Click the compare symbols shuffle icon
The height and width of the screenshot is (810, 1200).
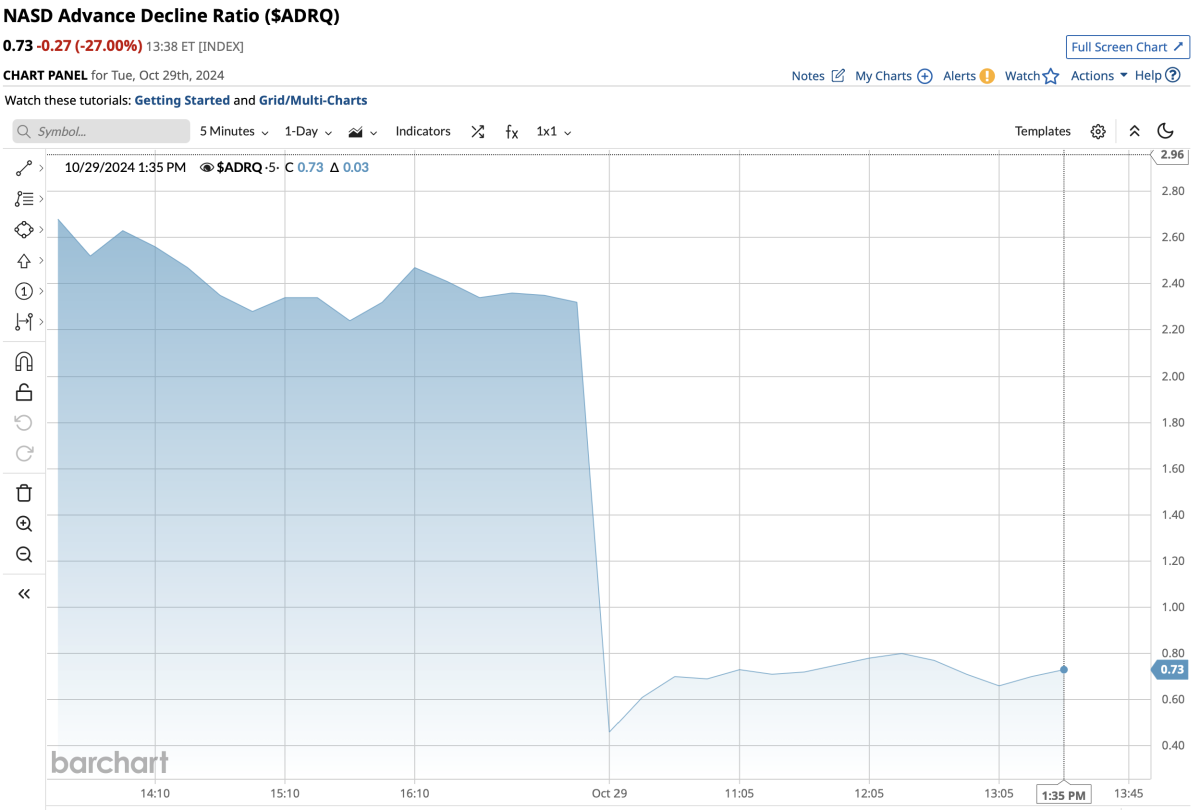[477, 131]
